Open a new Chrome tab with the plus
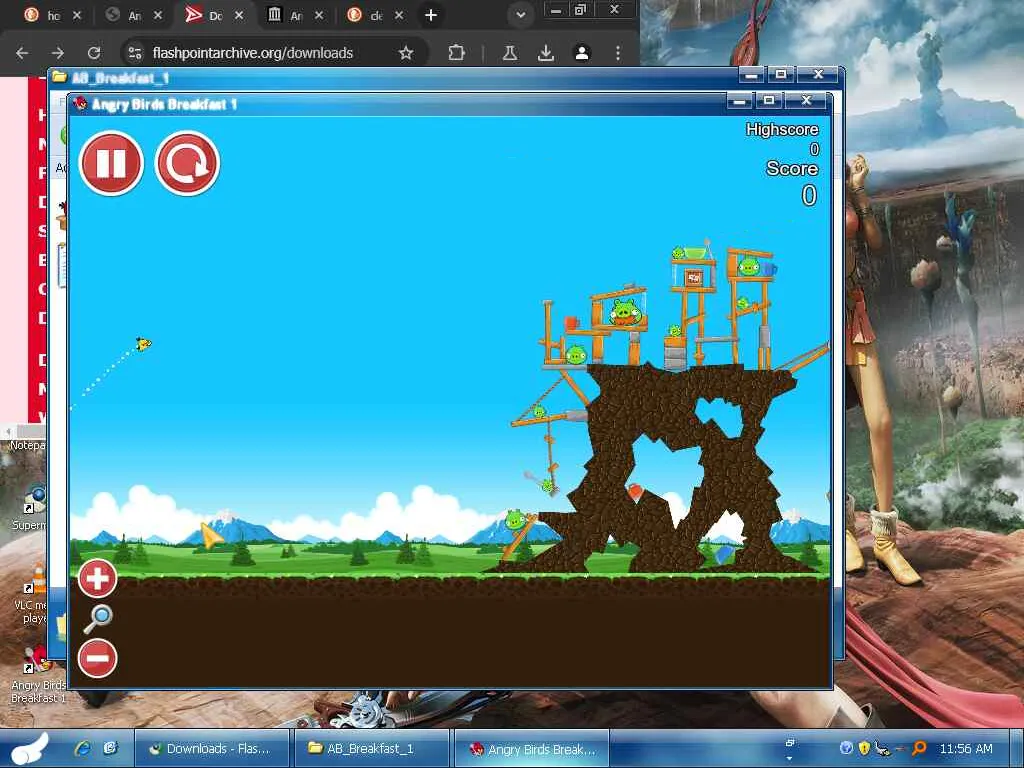 click(x=431, y=15)
